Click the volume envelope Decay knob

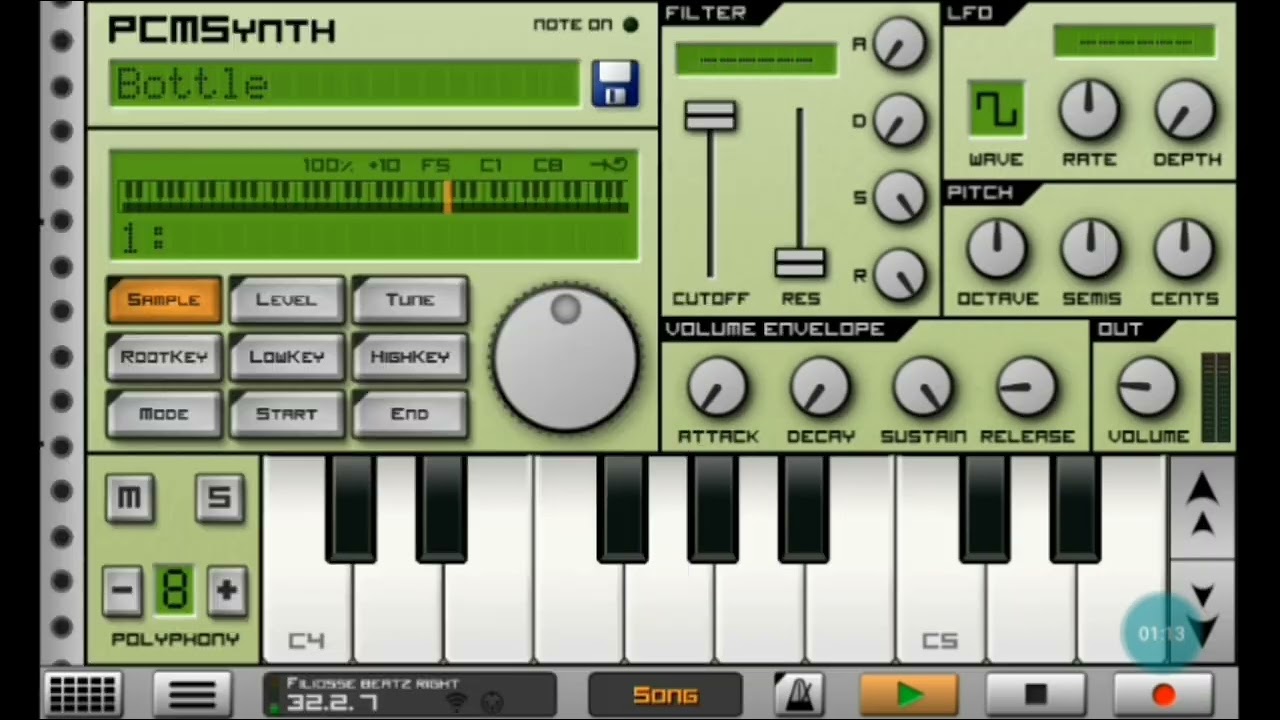(820, 388)
